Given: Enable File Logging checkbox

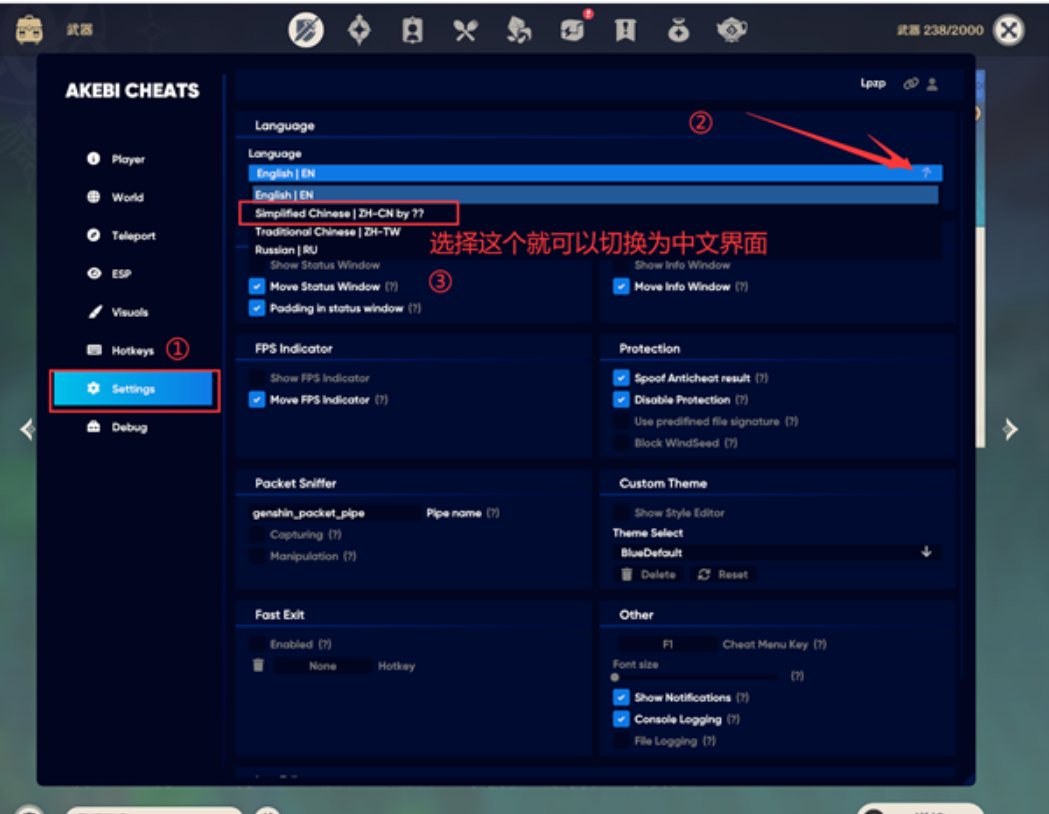Looking at the screenshot, I should [x=621, y=740].
